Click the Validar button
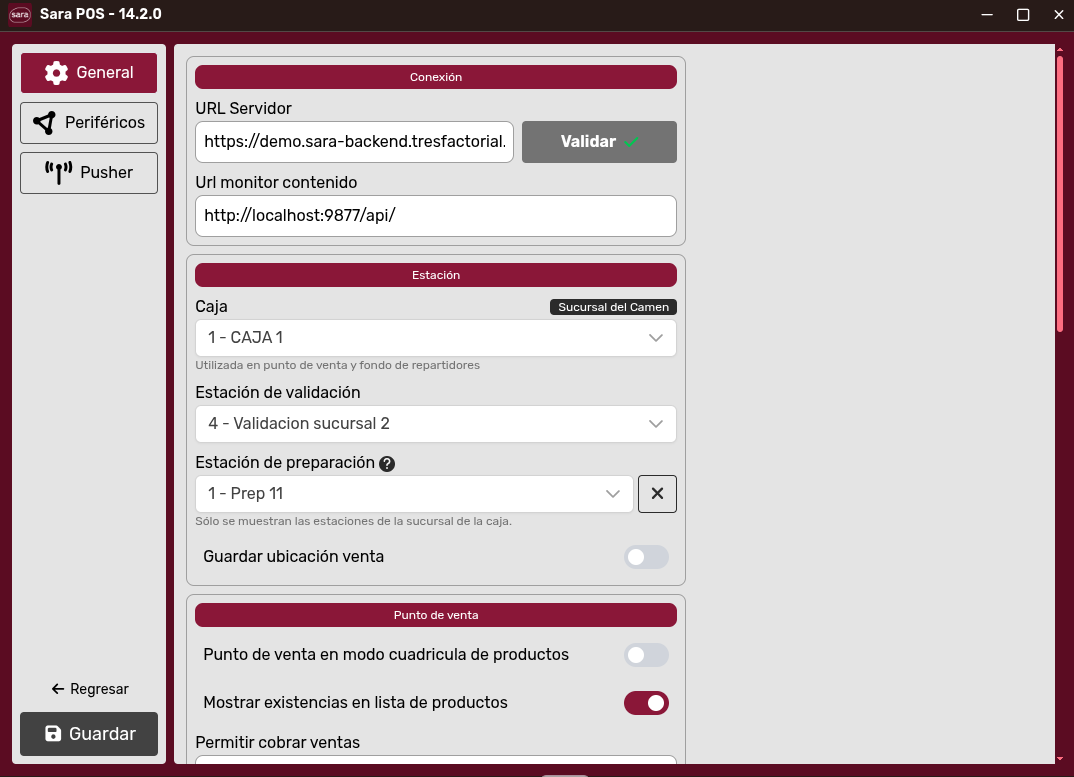1074x777 pixels. (x=599, y=142)
